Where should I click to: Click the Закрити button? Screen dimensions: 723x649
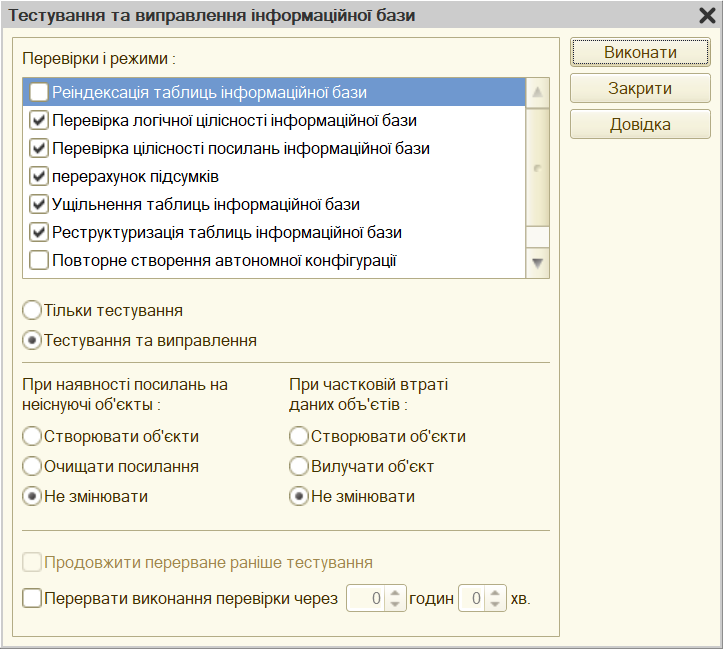click(640, 88)
